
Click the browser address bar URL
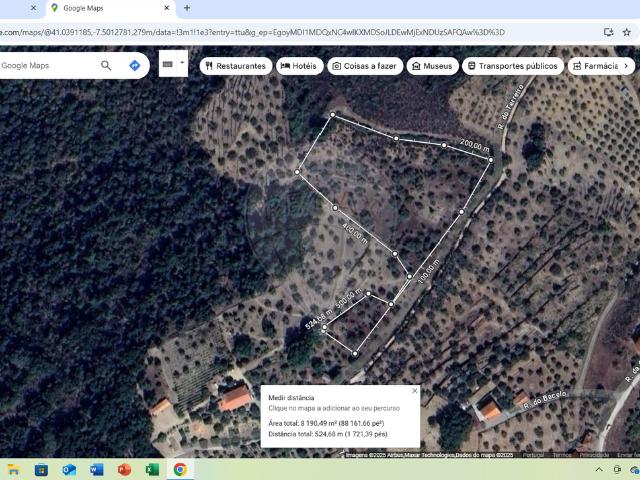coord(250,32)
